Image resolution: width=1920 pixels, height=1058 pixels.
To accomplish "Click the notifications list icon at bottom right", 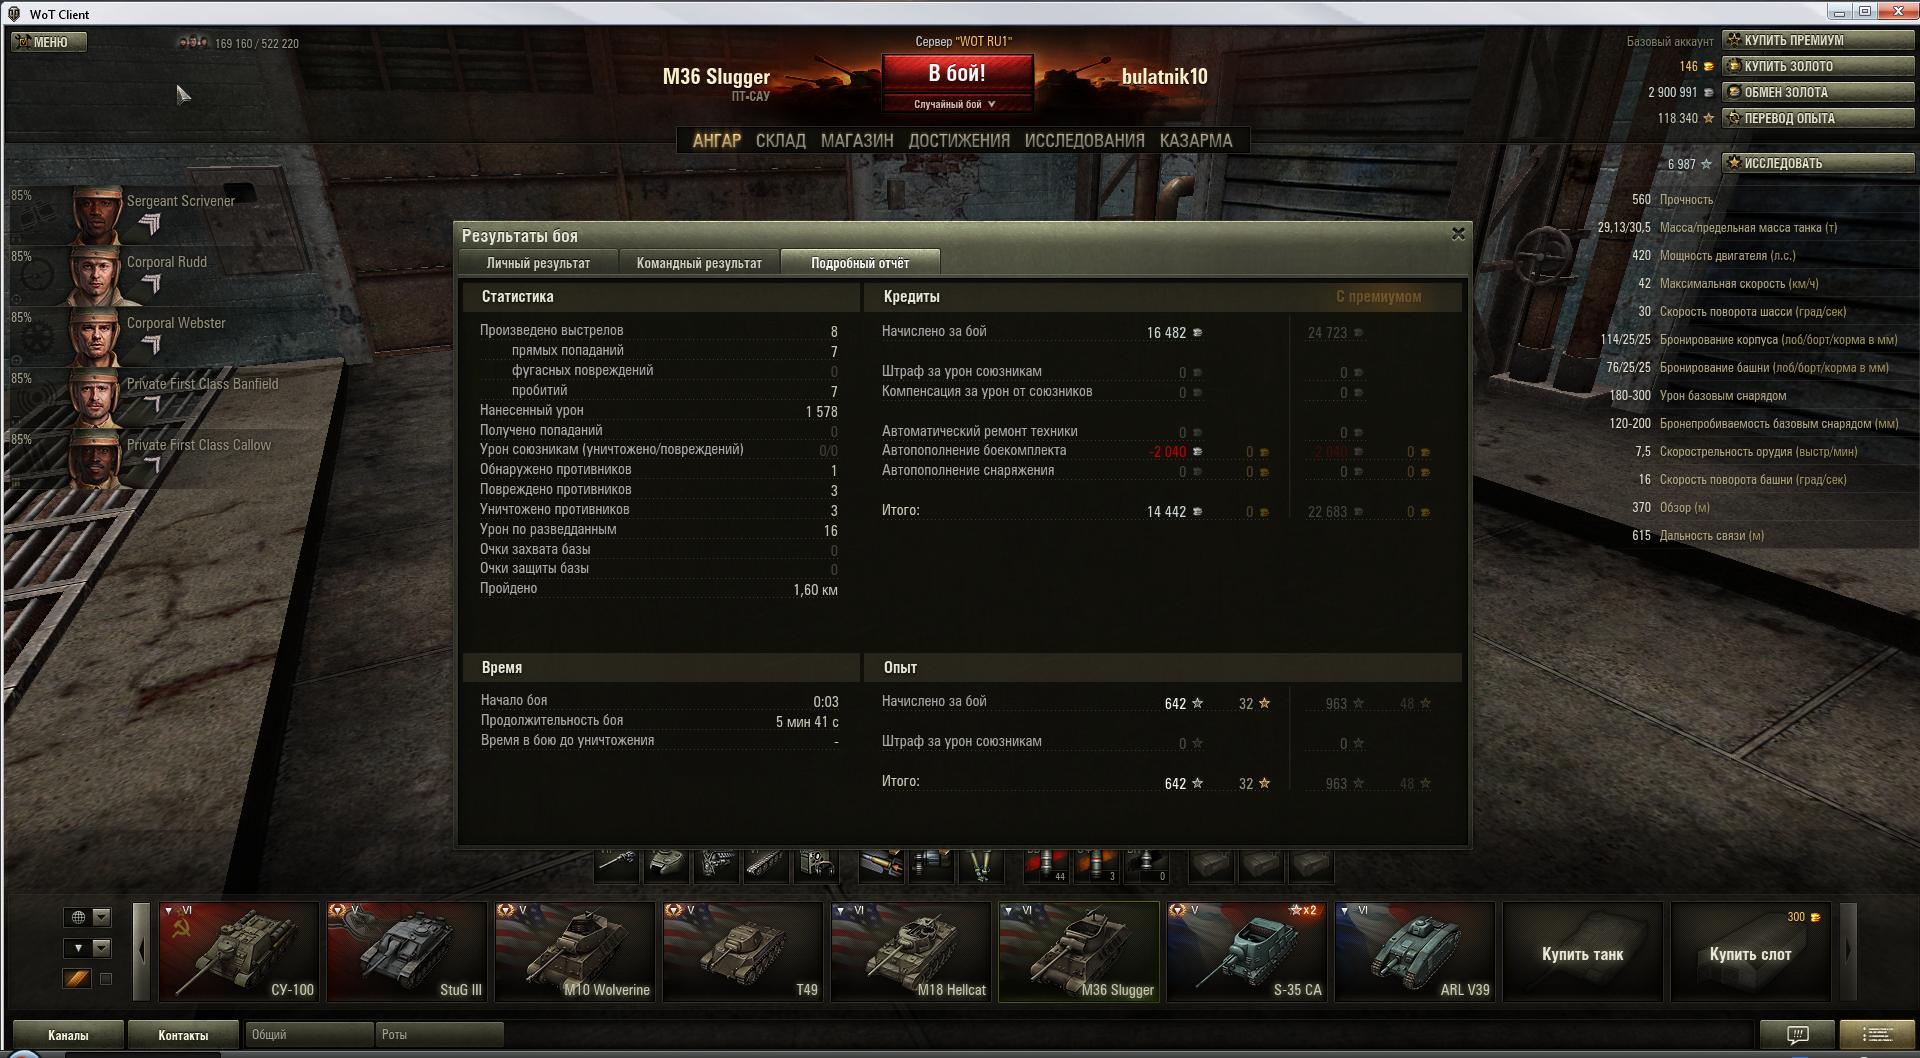I will (1877, 1034).
